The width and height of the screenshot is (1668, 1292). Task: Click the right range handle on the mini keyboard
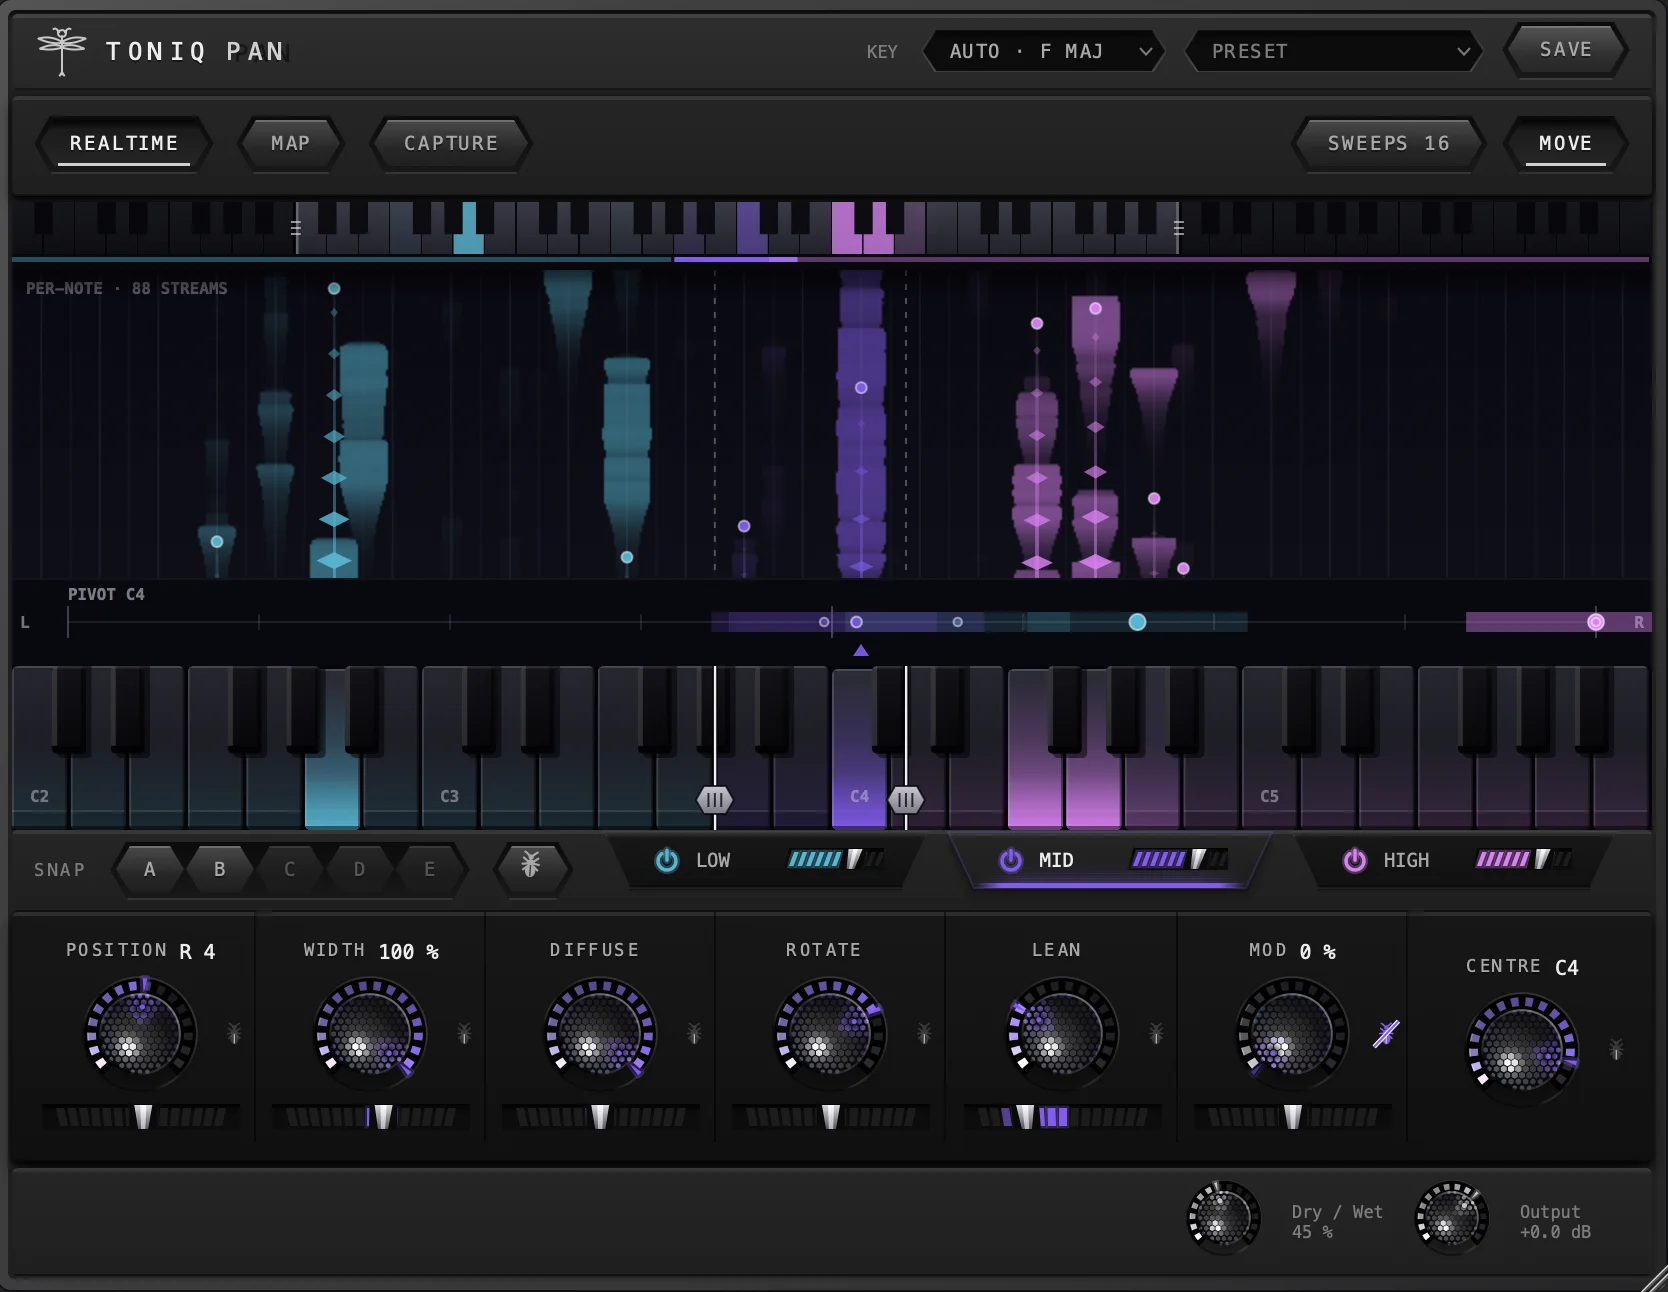[x=1179, y=228]
